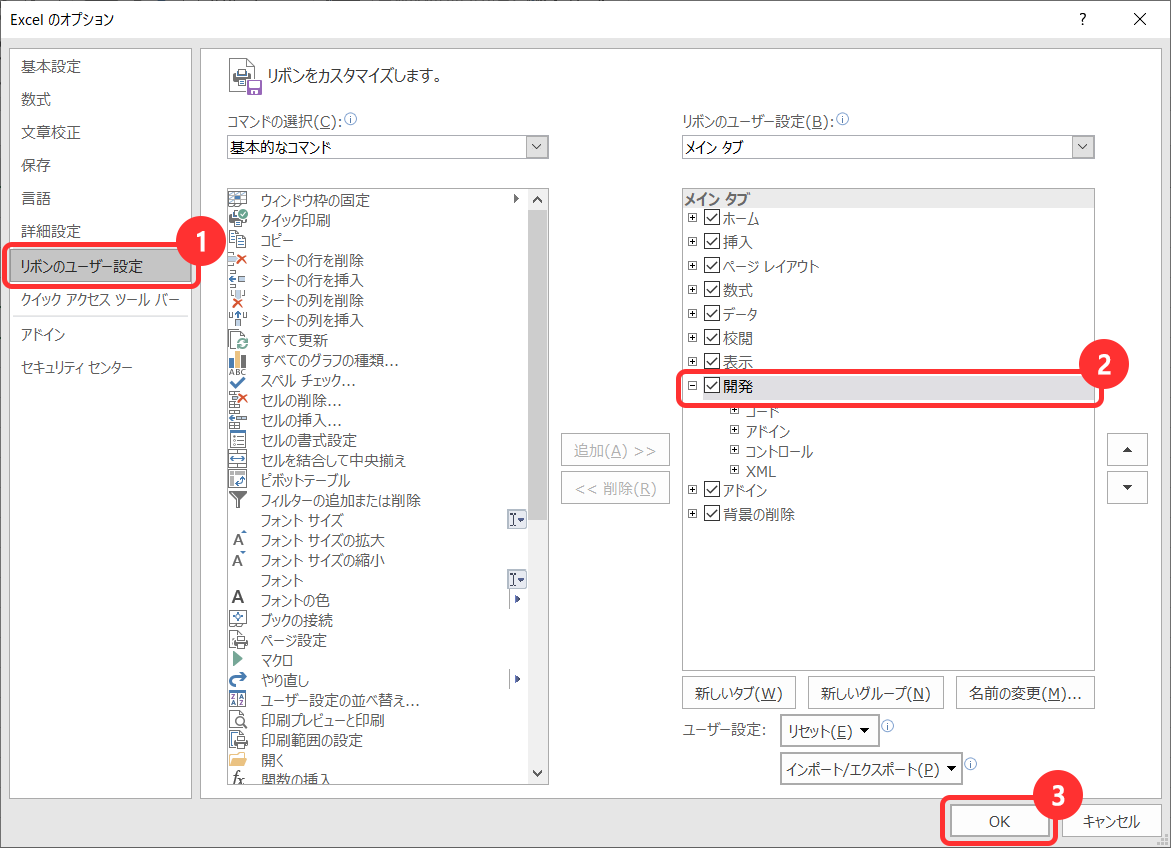Select the Copy (コピー) command icon
Image resolution: width=1171 pixels, height=848 pixels.
coord(238,240)
